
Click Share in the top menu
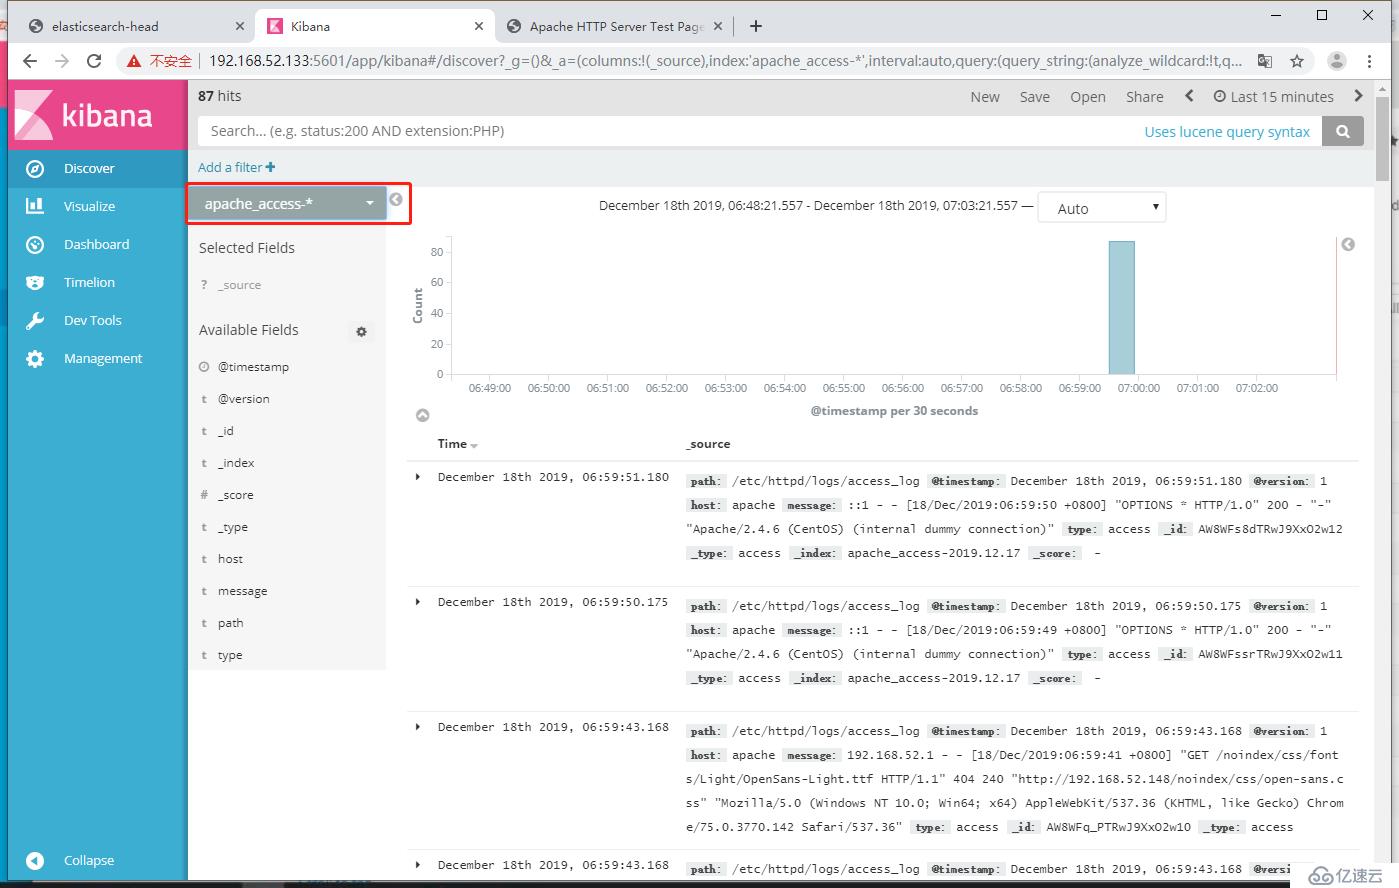1145,97
